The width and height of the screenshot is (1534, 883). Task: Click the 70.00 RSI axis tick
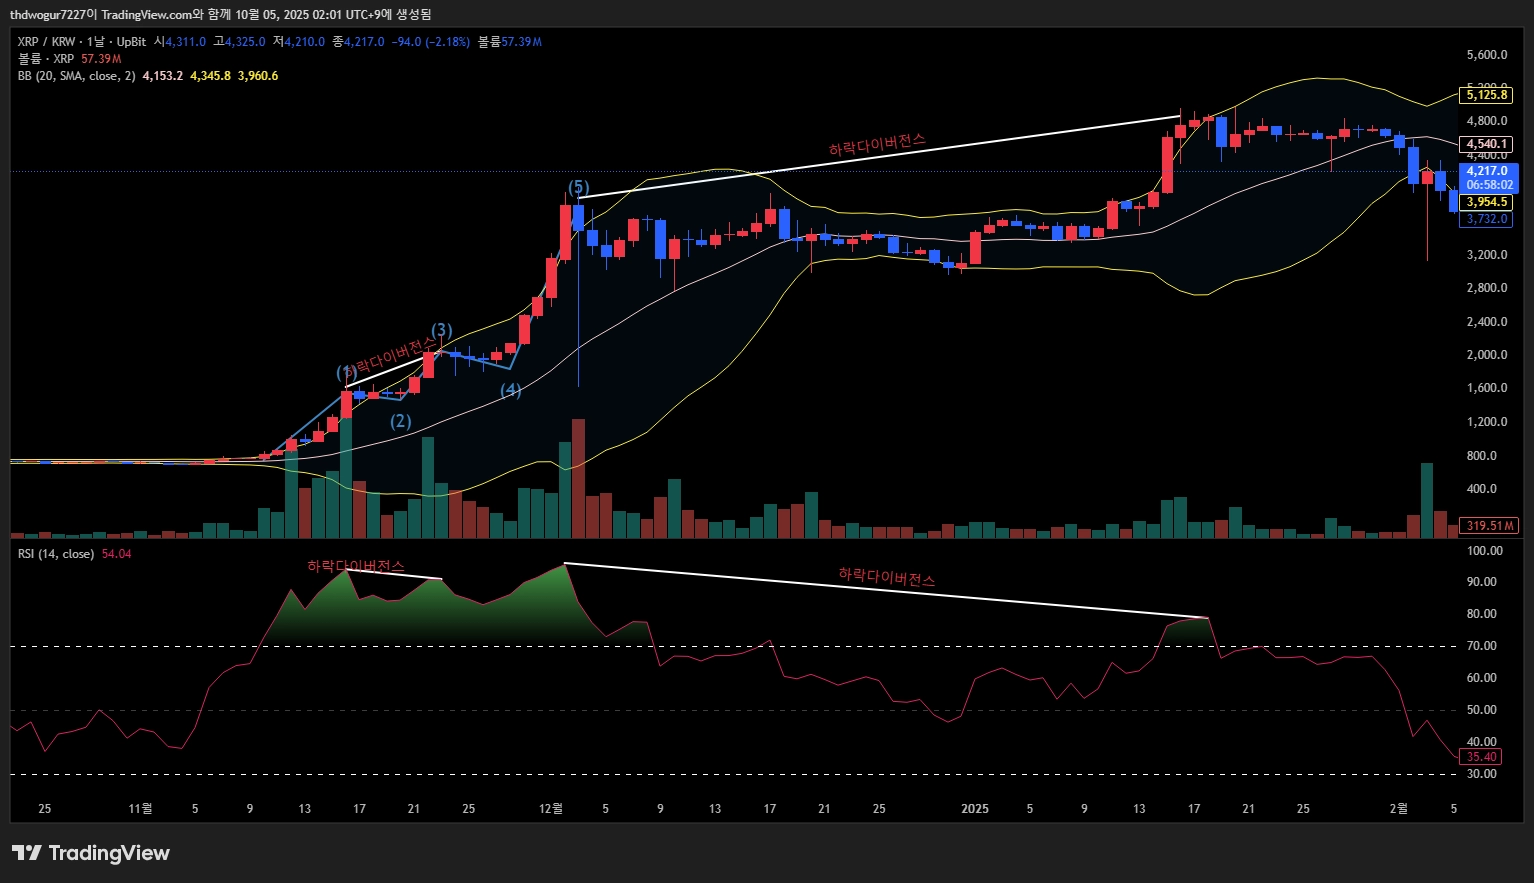[1482, 646]
